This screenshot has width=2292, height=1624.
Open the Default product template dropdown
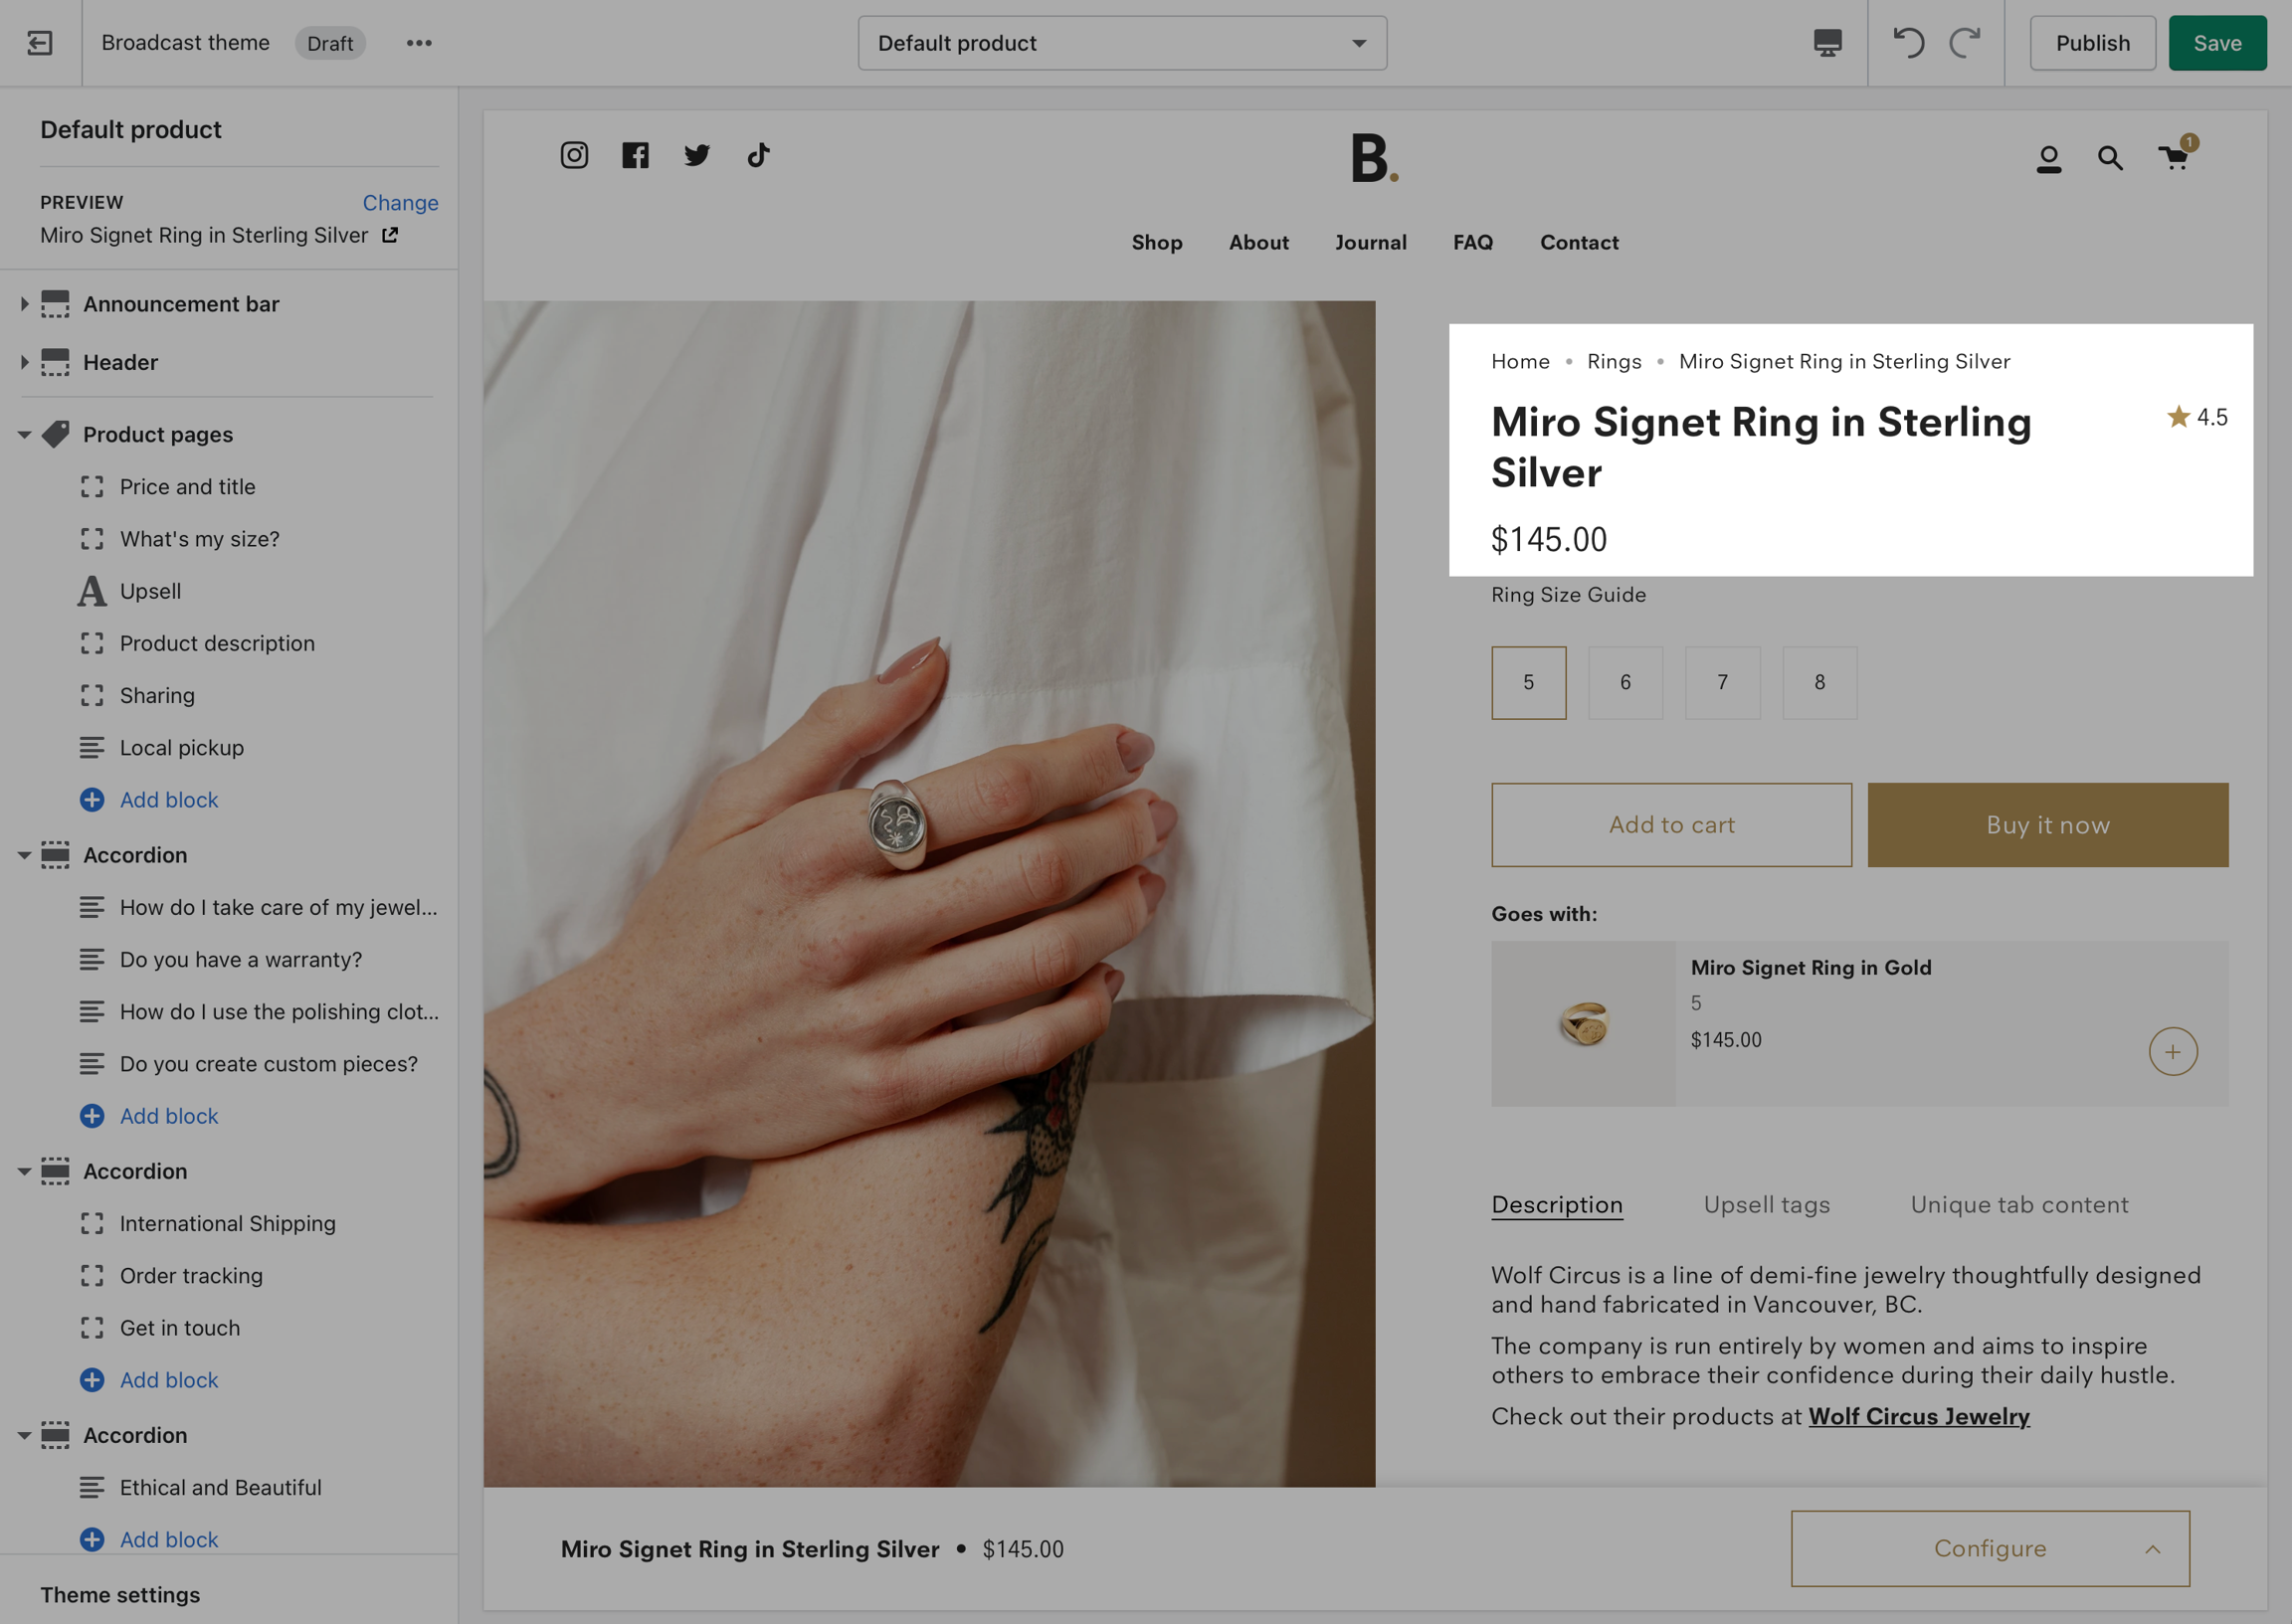(x=1122, y=43)
